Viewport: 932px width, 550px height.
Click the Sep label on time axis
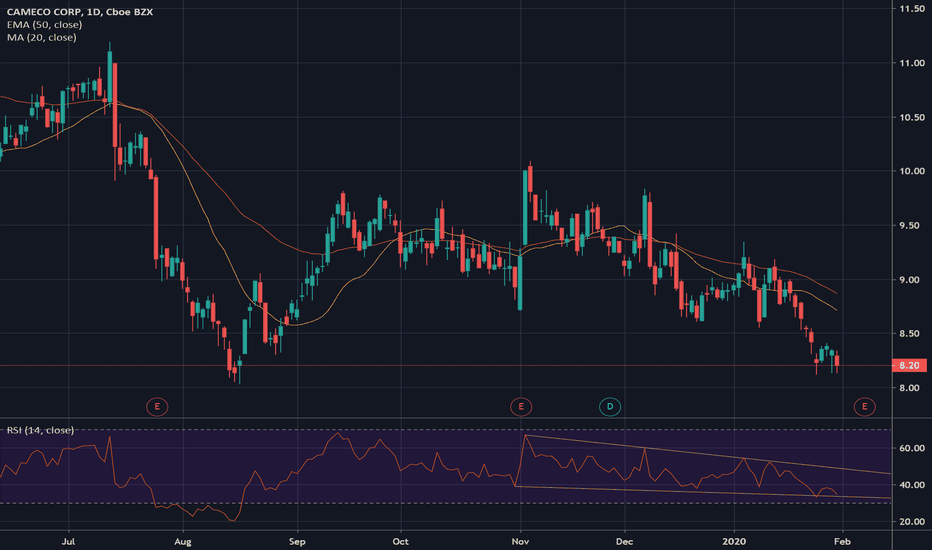(297, 542)
